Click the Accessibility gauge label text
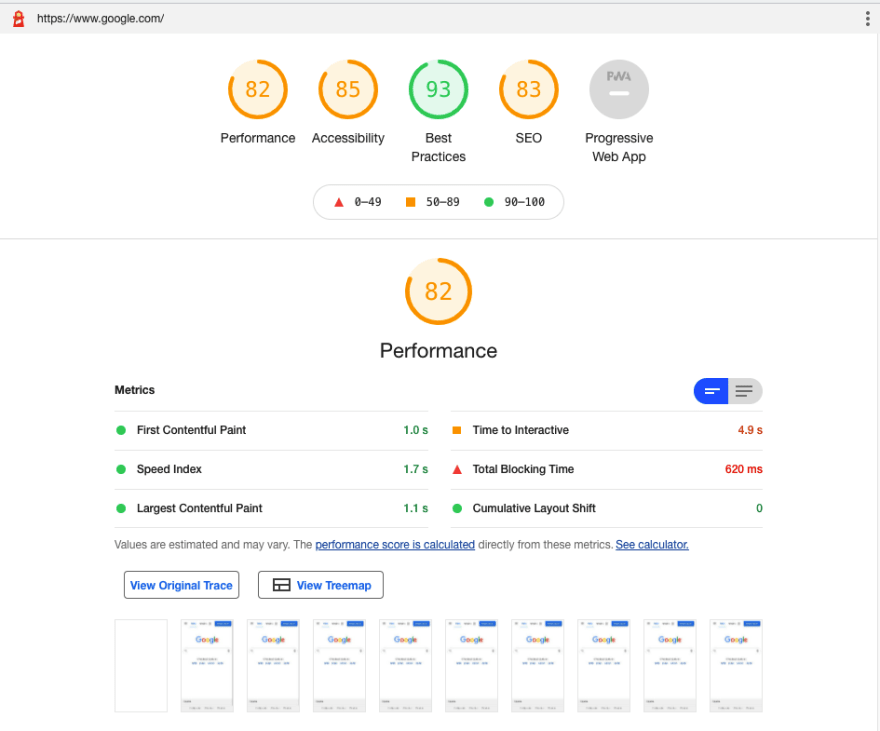 [348, 138]
